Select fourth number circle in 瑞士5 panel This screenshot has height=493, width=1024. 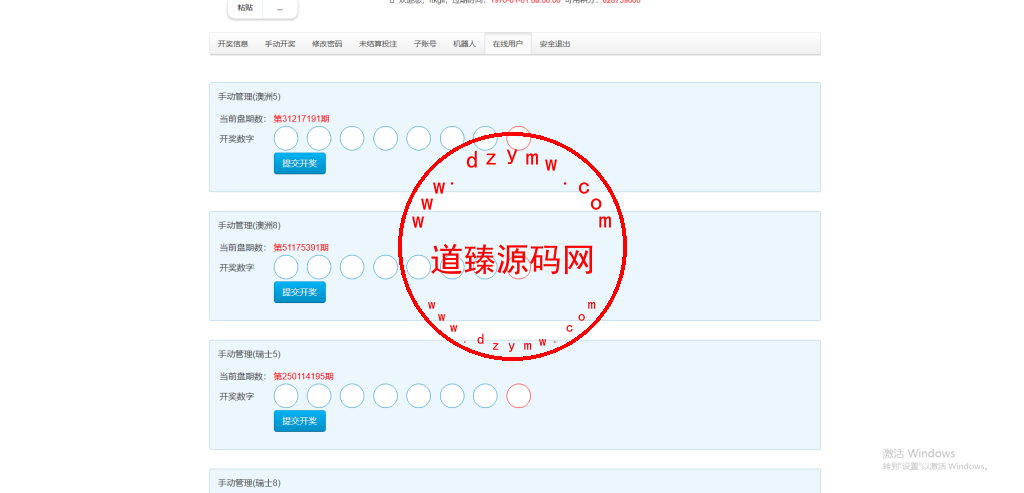pos(385,396)
